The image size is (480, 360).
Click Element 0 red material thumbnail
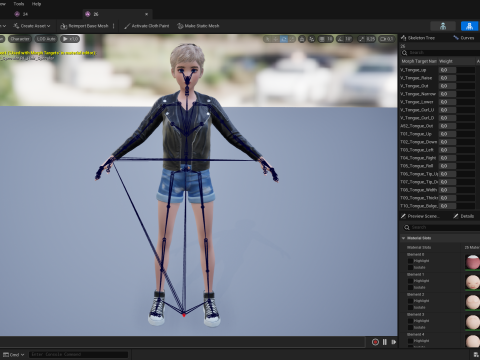473,262
